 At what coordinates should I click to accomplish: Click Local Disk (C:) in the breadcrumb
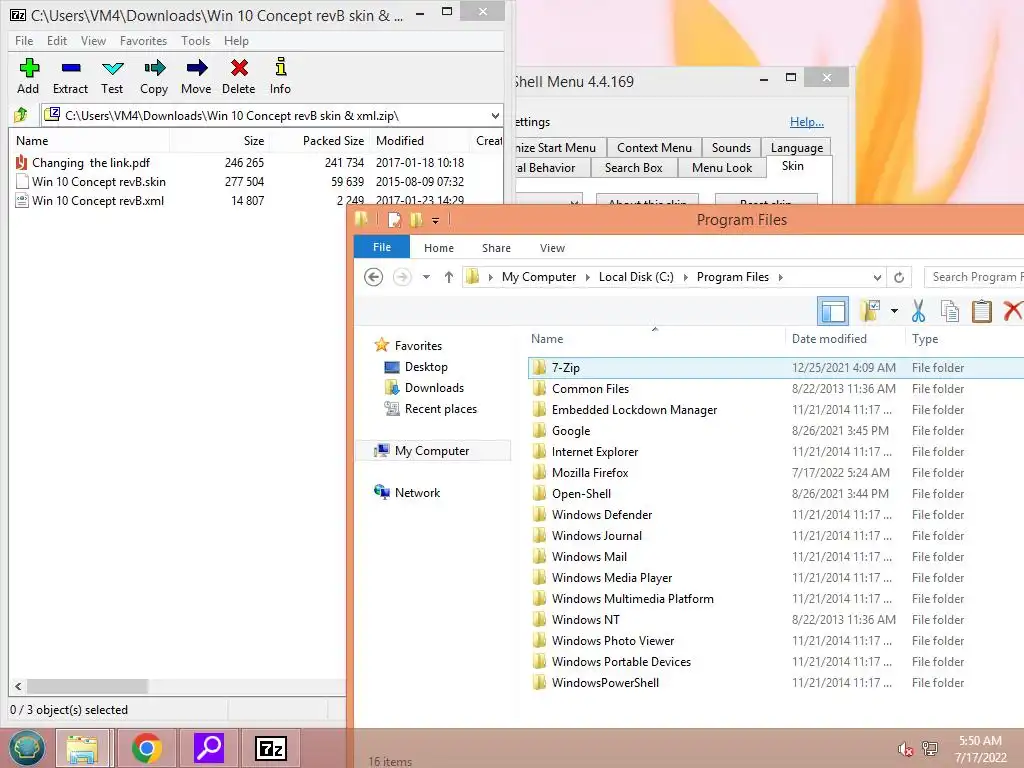click(x=636, y=277)
